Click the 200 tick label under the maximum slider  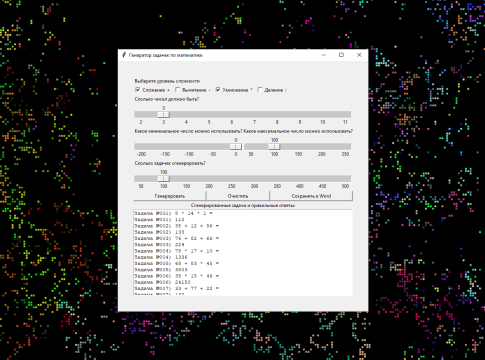(322, 154)
